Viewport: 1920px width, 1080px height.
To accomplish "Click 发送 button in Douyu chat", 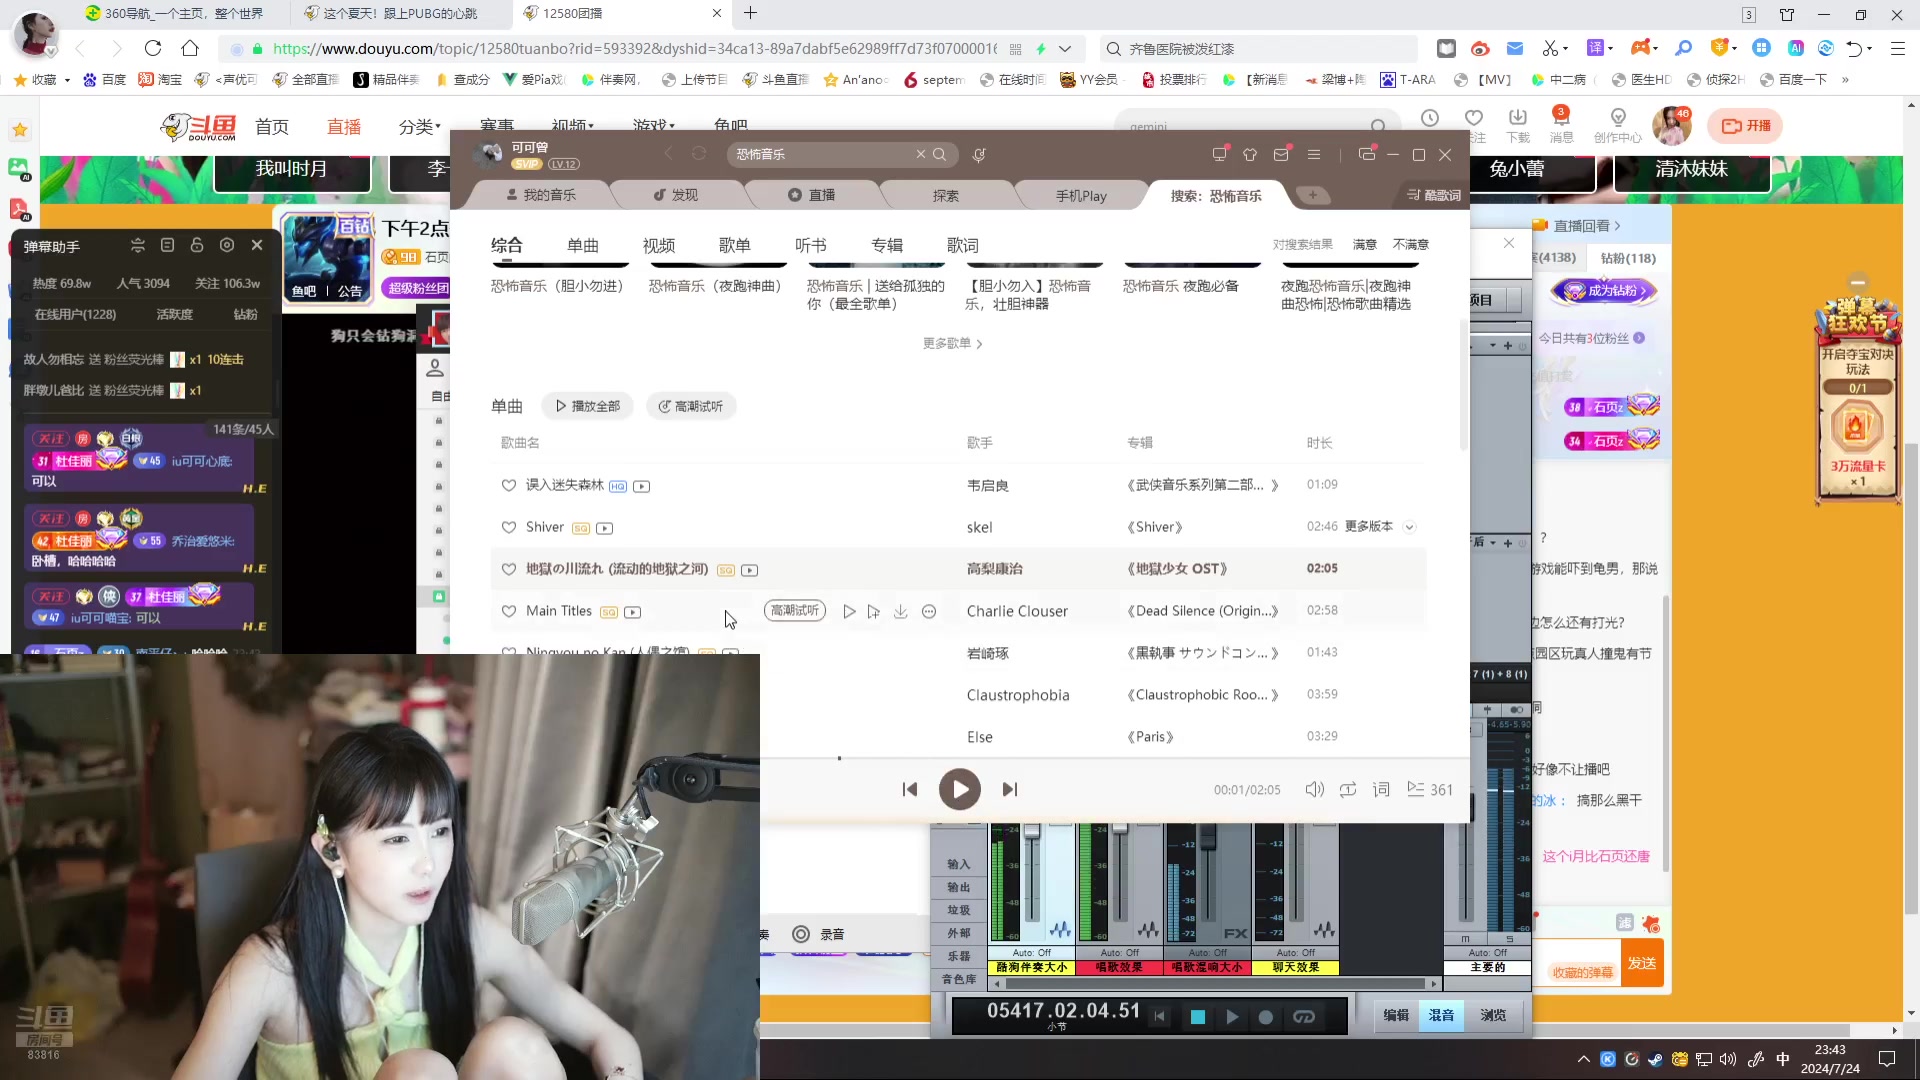I will click(1642, 963).
